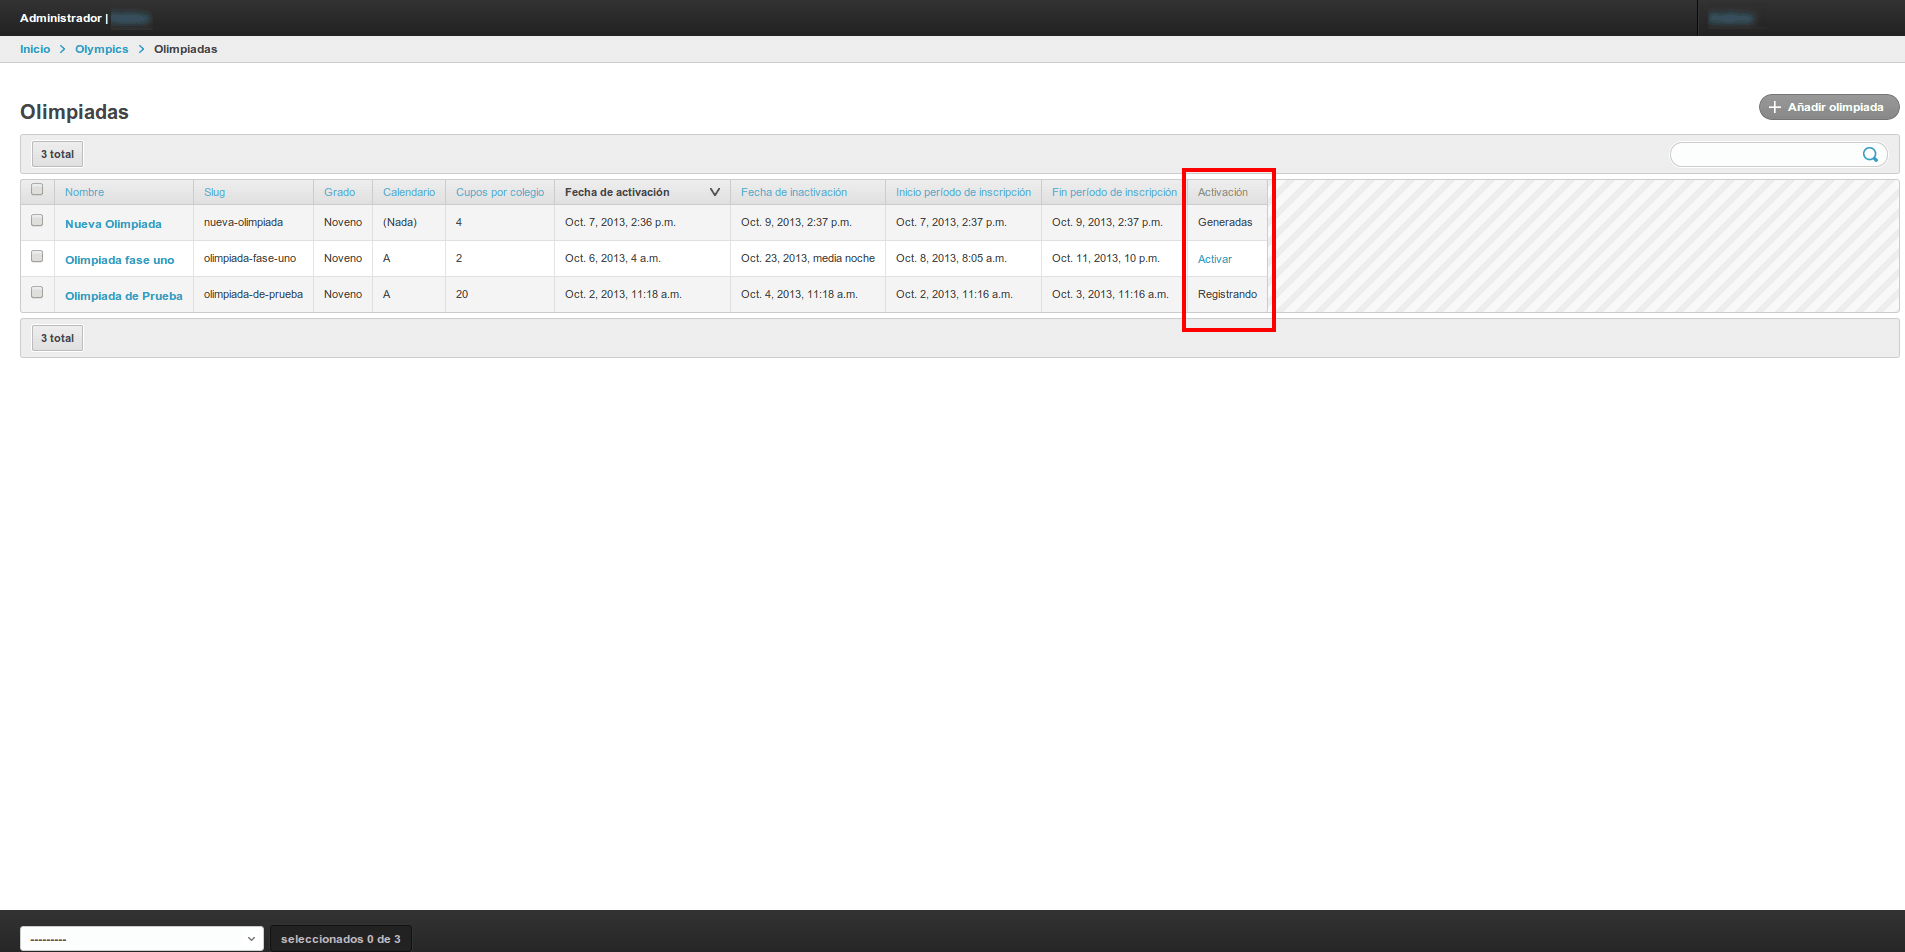
Task: Select the Olimpiada fase uno checkbox
Action: click(x=37, y=257)
